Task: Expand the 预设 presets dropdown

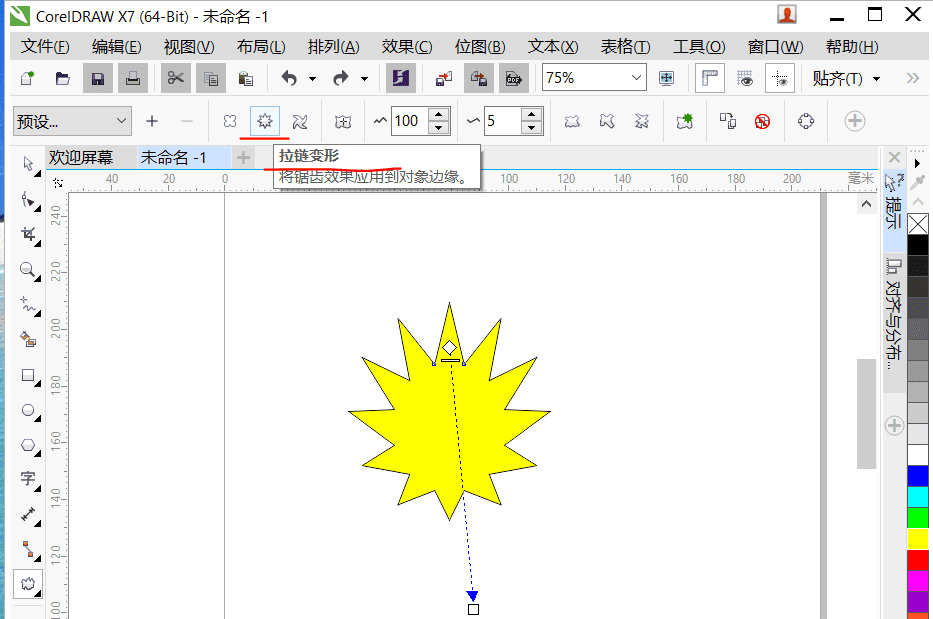Action: tap(122, 121)
